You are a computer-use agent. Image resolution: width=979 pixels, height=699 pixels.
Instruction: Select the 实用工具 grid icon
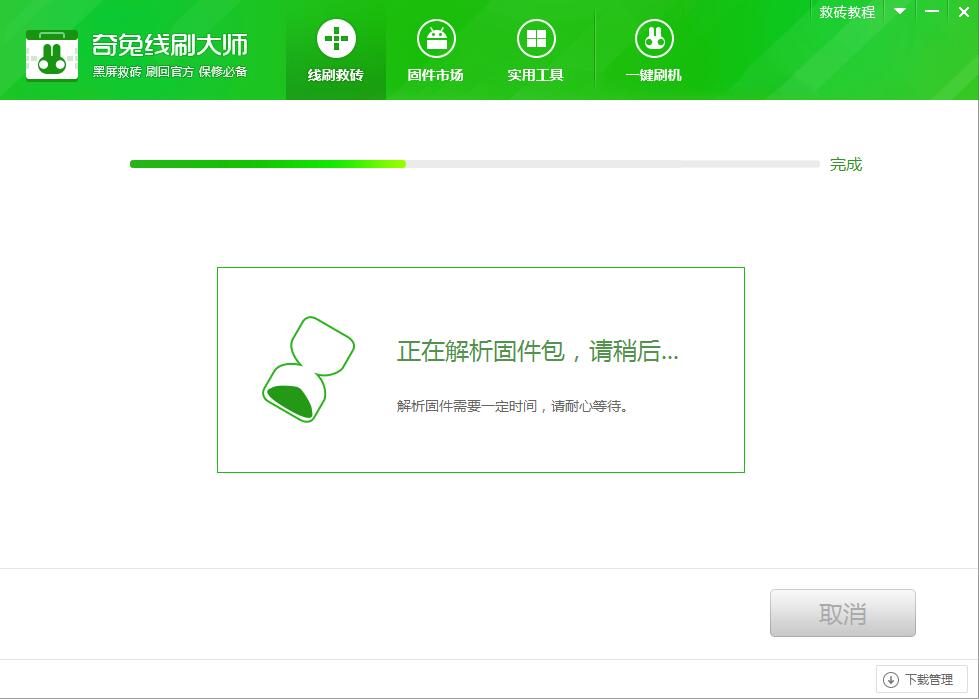[x=536, y=40]
